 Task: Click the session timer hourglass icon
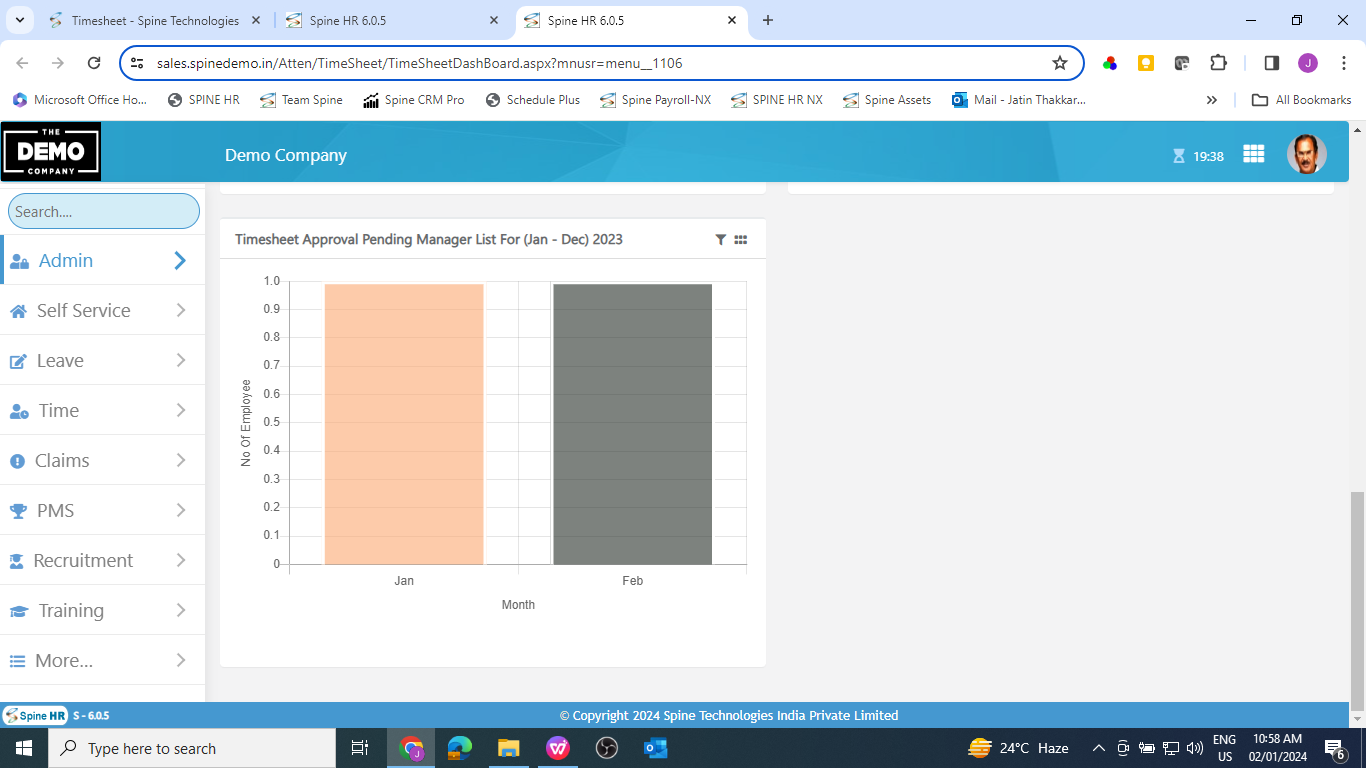pos(1179,156)
